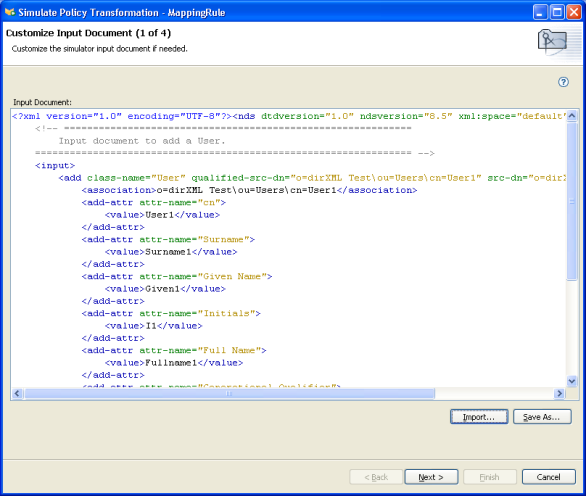586x496 pixels.
Task: Click the vertical scrollbar thumb
Action: tap(571, 201)
